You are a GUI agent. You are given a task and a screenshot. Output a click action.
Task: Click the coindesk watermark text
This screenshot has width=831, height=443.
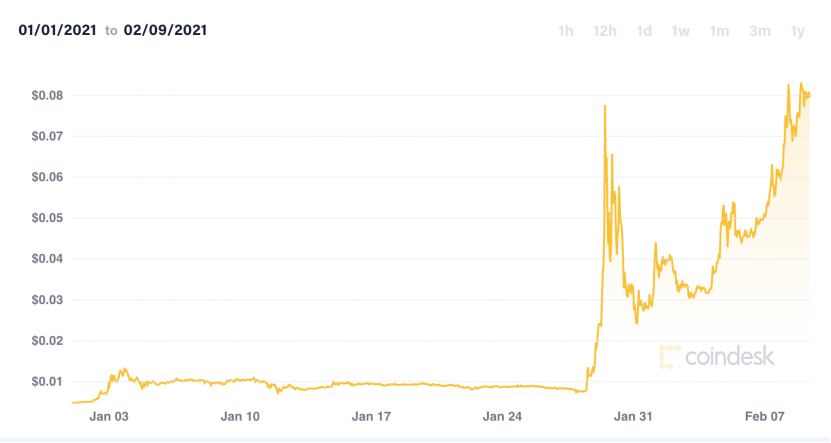pos(730,356)
